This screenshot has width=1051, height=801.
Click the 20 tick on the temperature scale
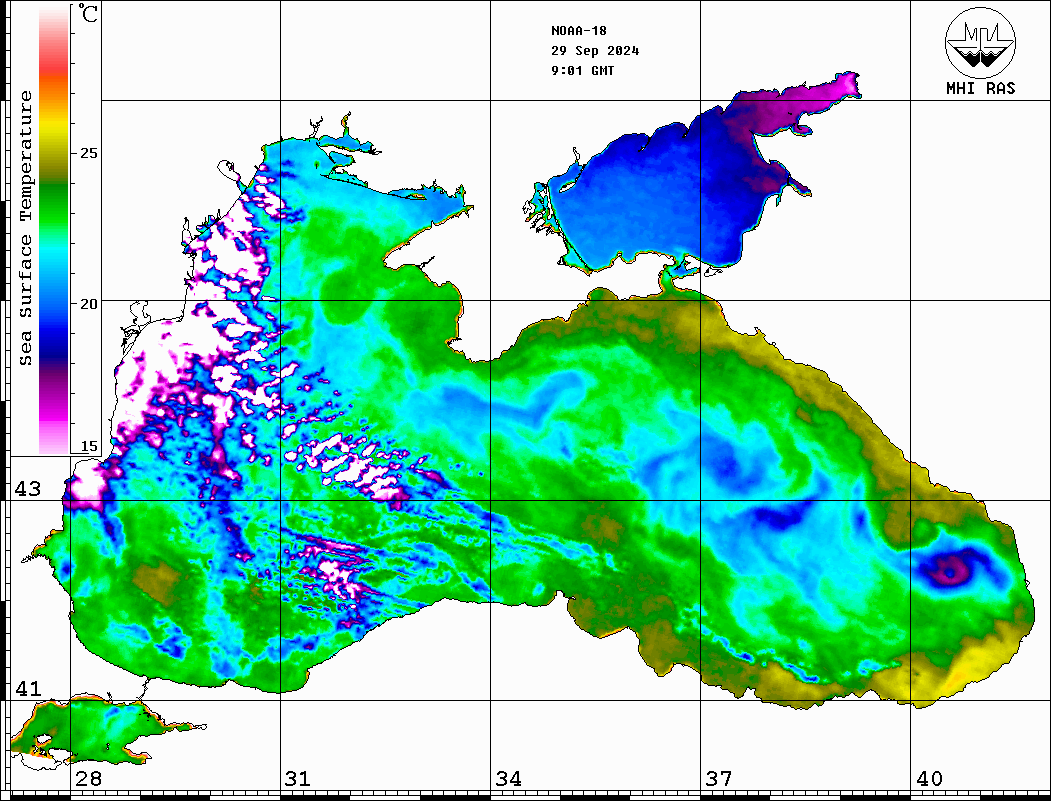[88, 304]
